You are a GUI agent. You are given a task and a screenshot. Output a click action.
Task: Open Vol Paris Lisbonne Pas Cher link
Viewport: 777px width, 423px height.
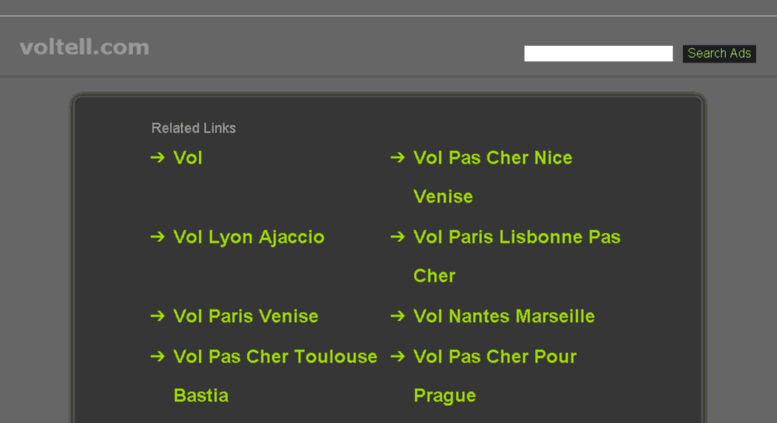[517, 237]
